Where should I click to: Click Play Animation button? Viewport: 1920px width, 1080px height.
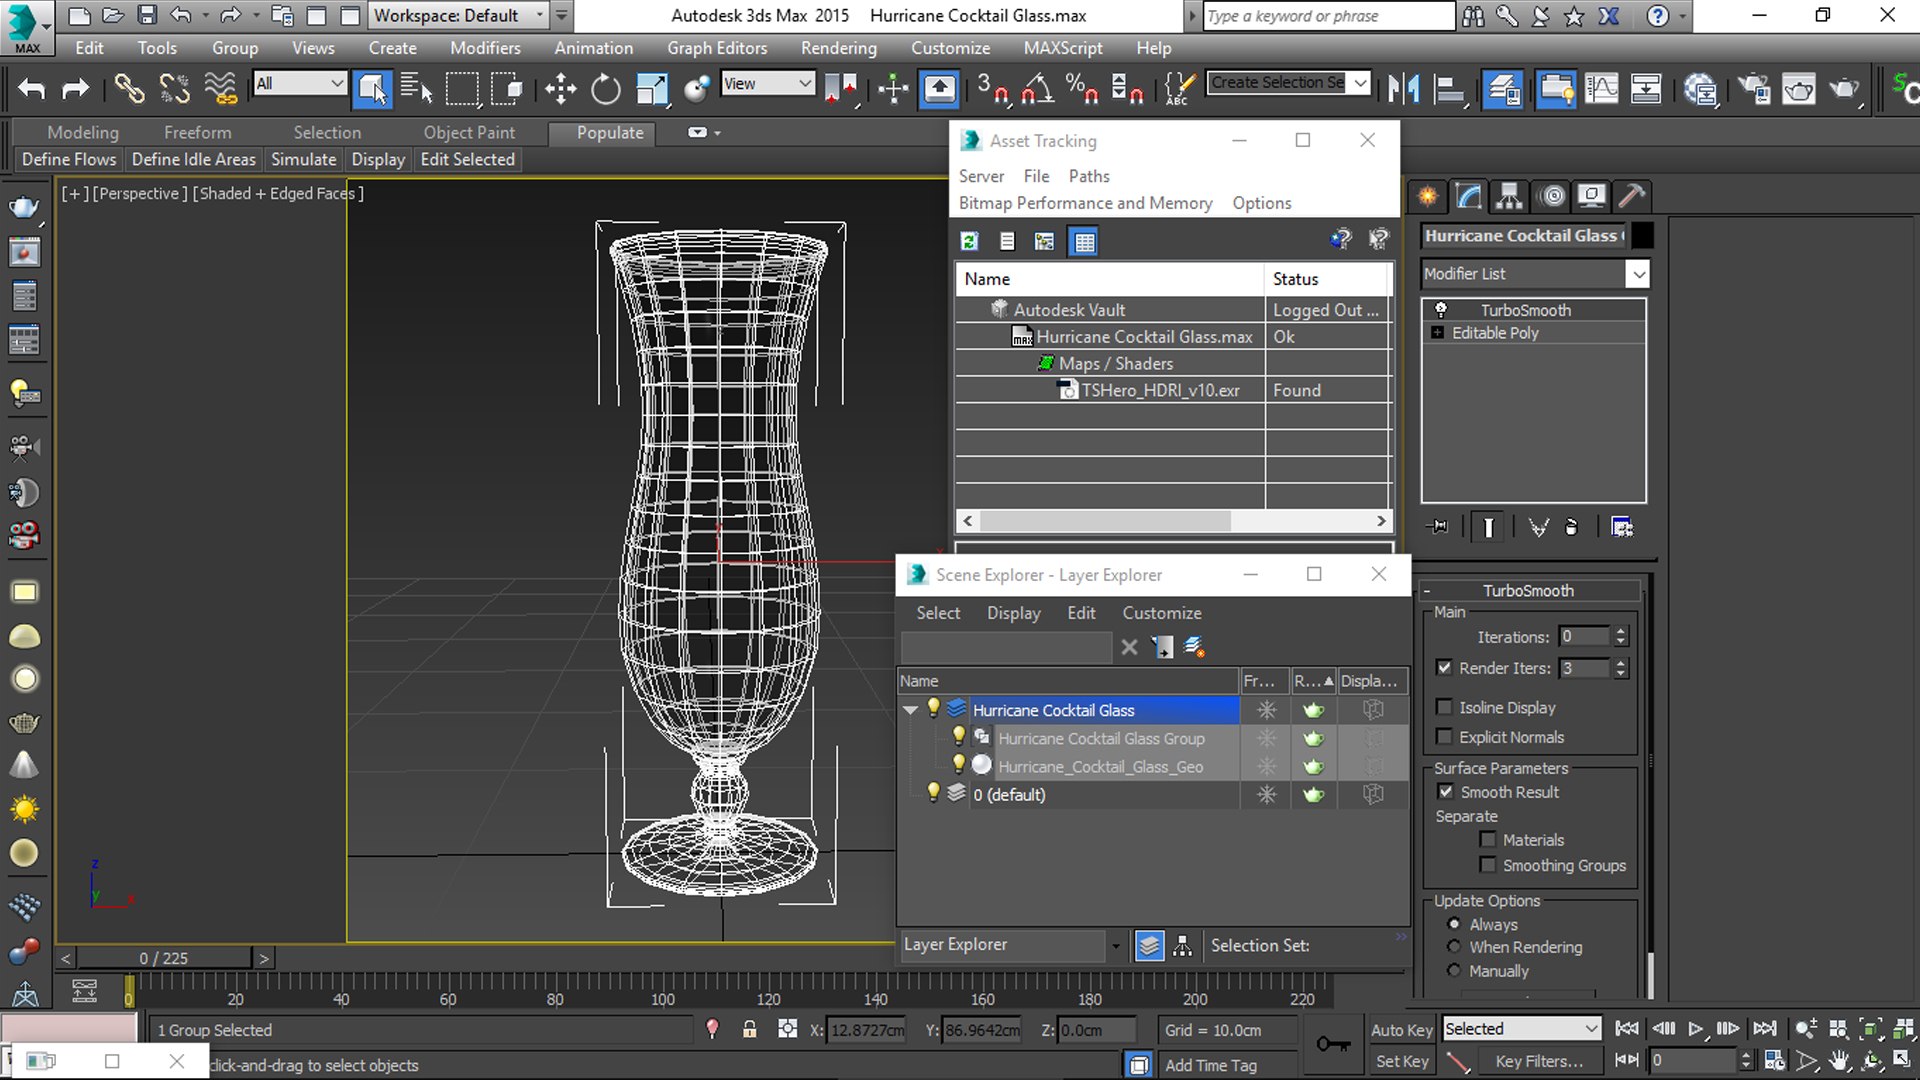[1695, 1028]
